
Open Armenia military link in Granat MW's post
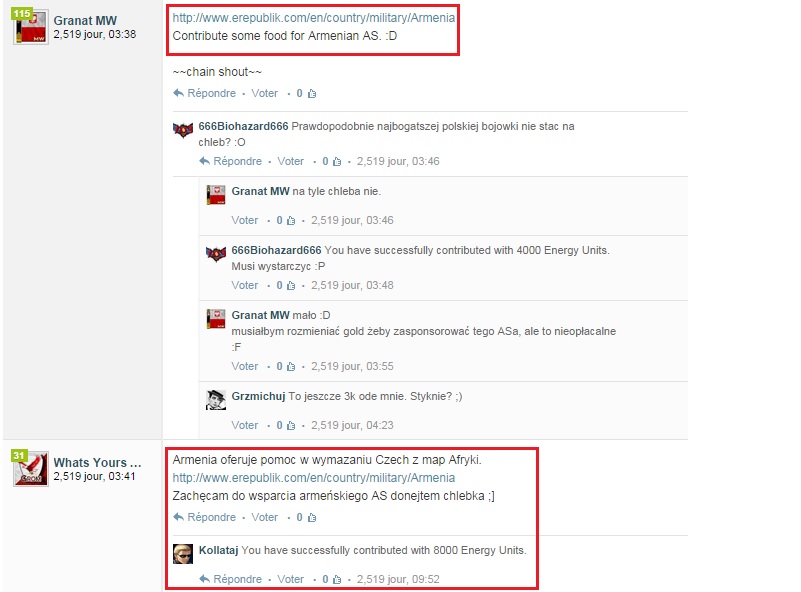(x=314, y=18)
